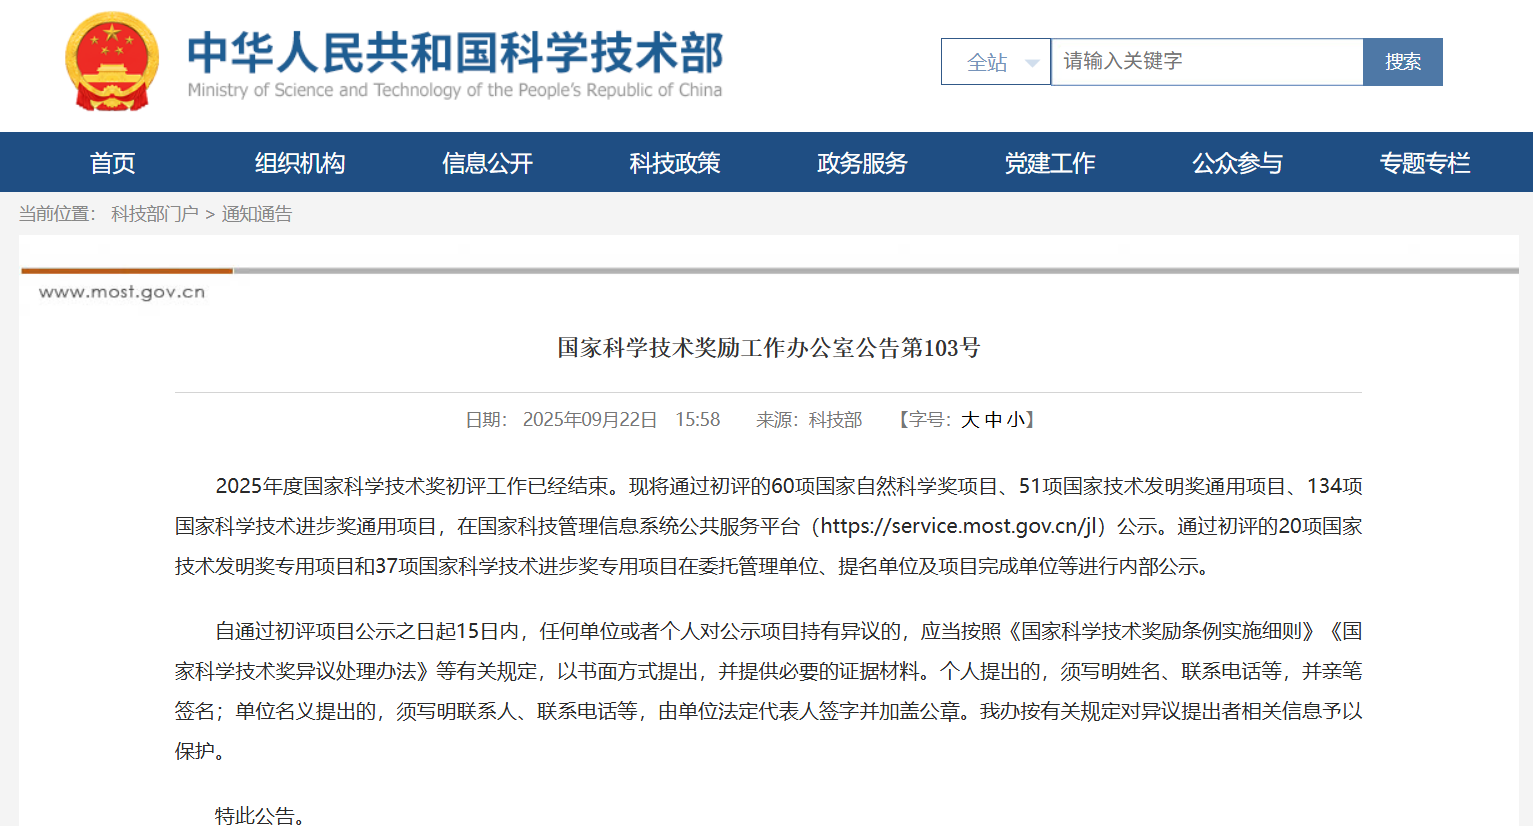Image resolution: width=1533 pixels, height=826 pixels.
Task: Navigate to 政务服务 section
Action: point(862,163)
